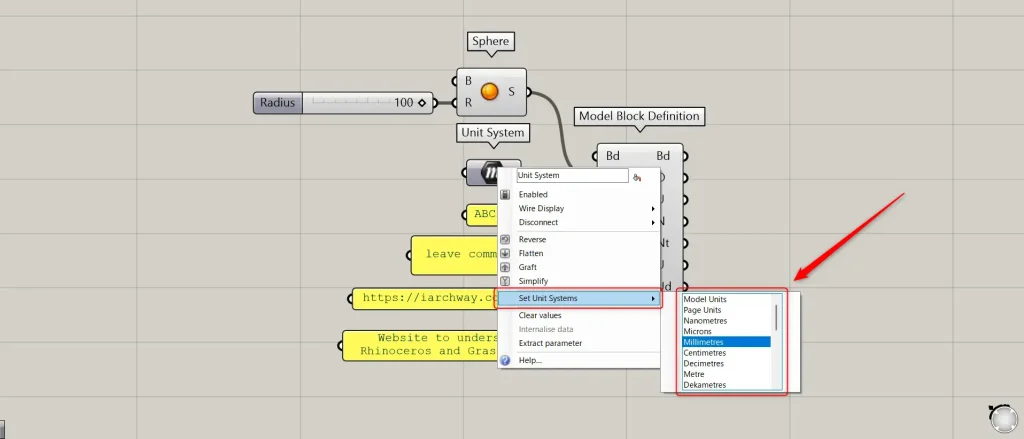Click the 'Website to unders' yellow panel
The image size is (1024, 439).
422,344
